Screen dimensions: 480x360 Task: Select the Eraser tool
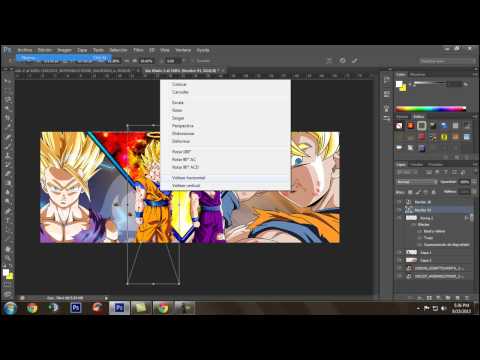click(8, 174)
